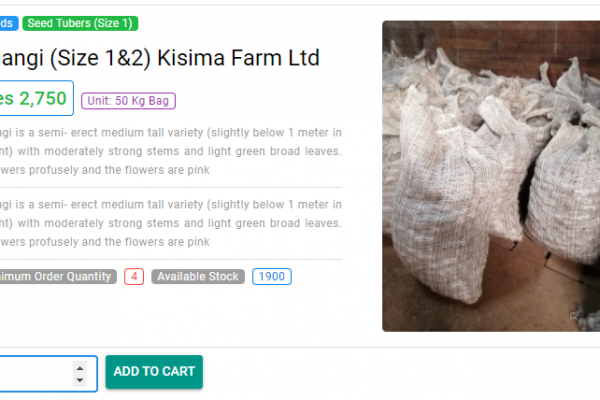Click the Unit: 50 Kg Bag badge
Image resolution: width=600 pixels, height=400 pixels.
pyautogui.click(x=128, y=101)
